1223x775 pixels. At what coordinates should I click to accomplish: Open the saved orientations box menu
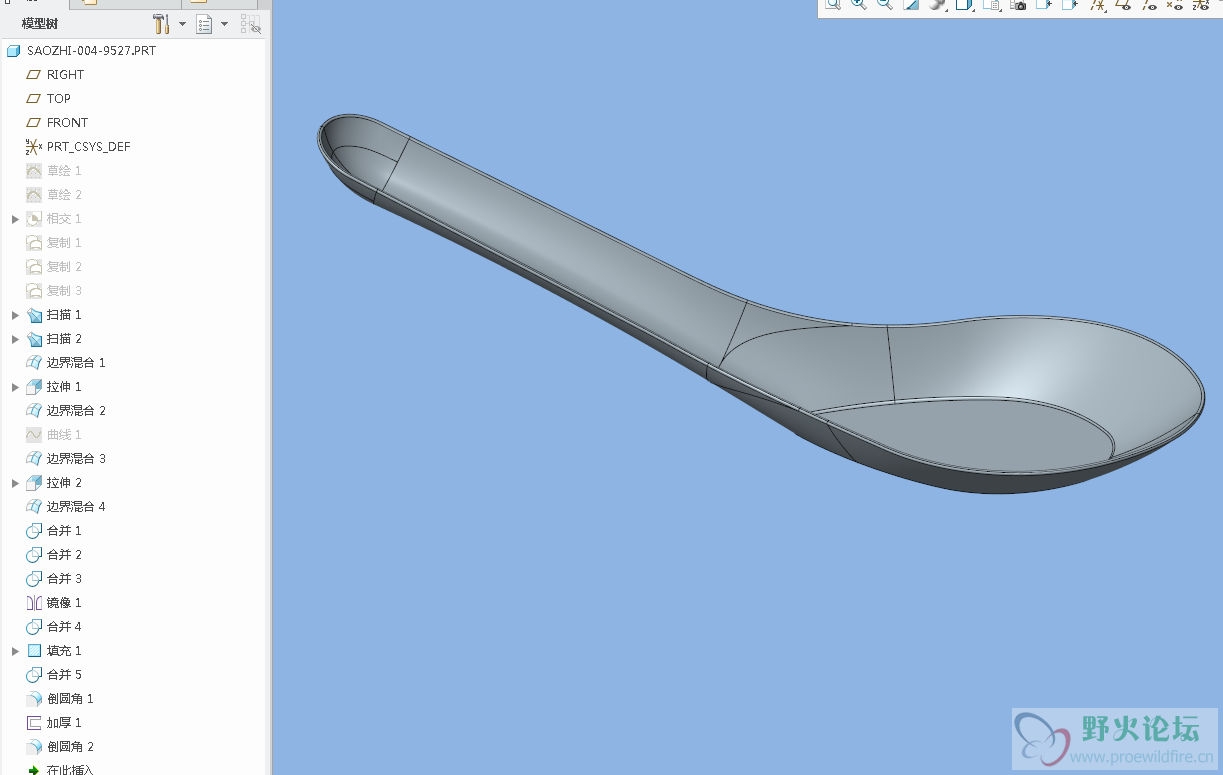(x=964, y=4)
